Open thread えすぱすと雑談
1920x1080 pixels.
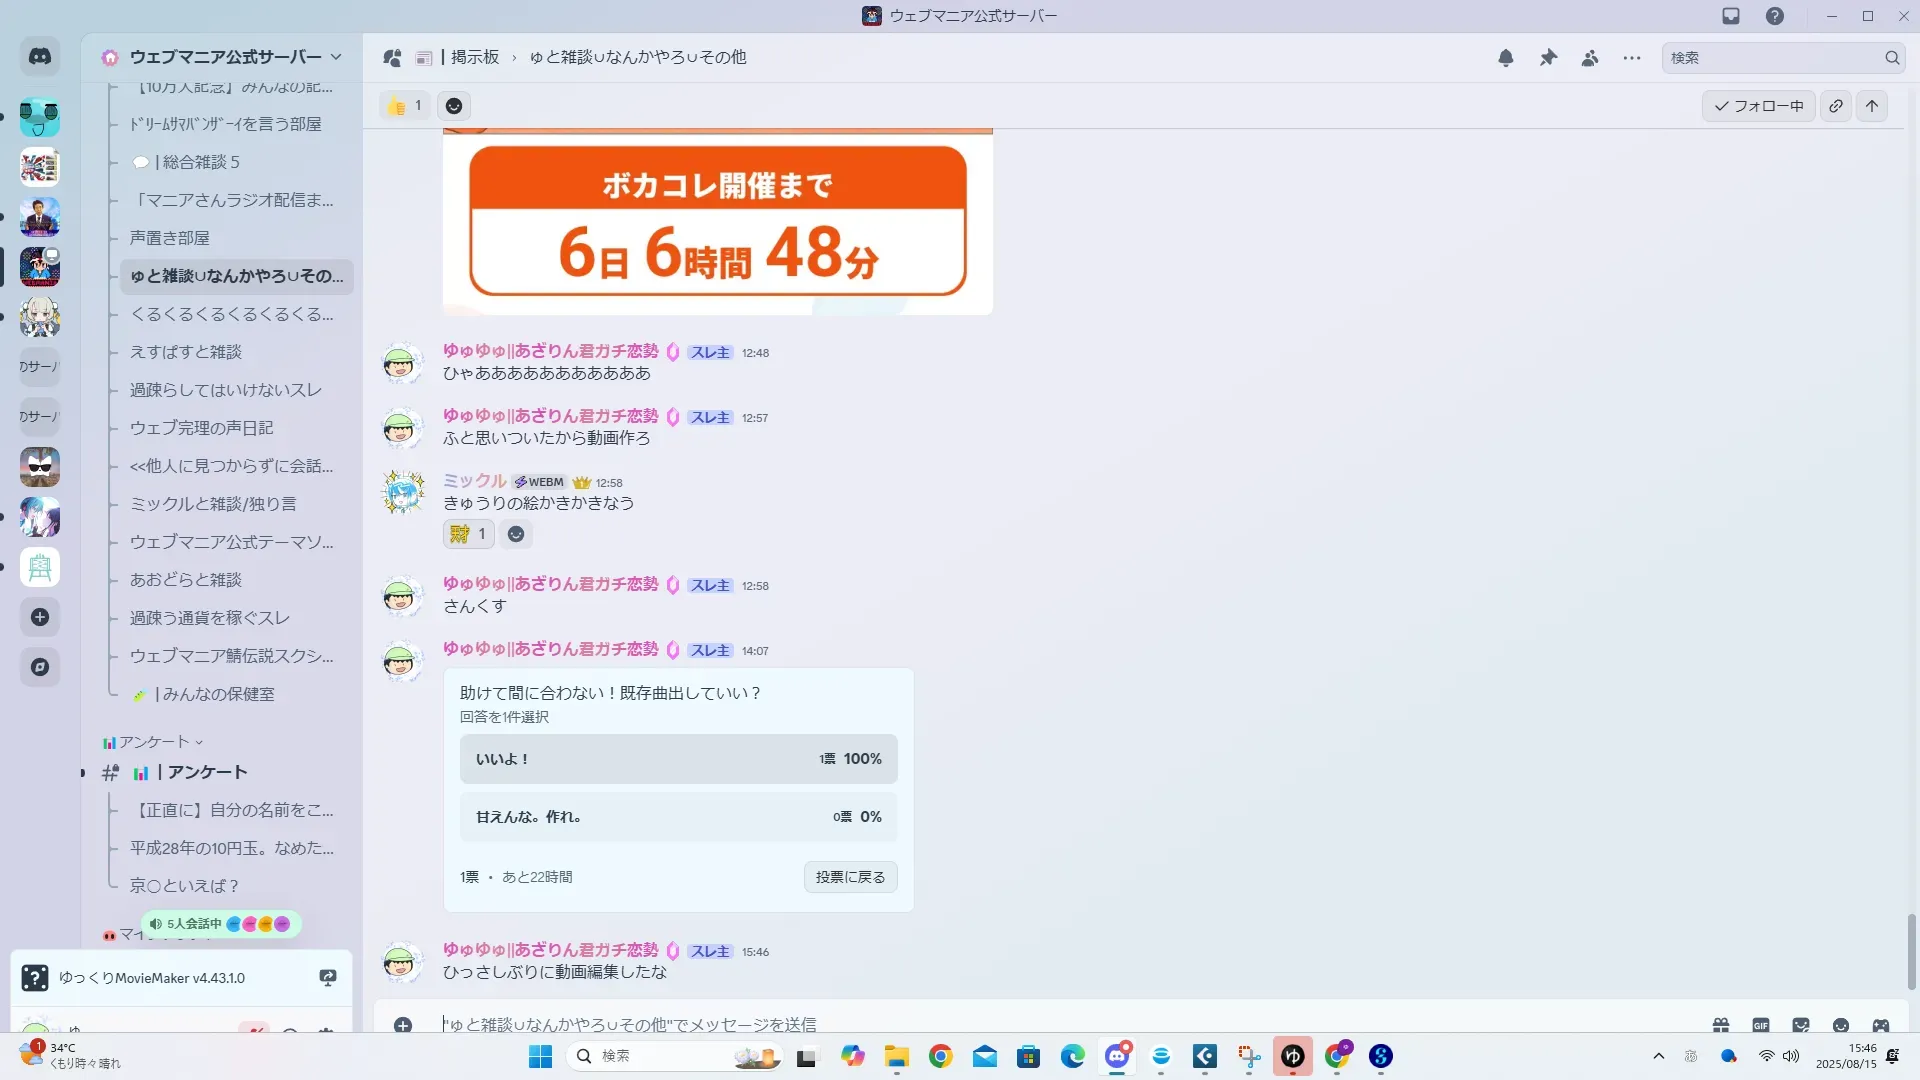pos(186,352)
